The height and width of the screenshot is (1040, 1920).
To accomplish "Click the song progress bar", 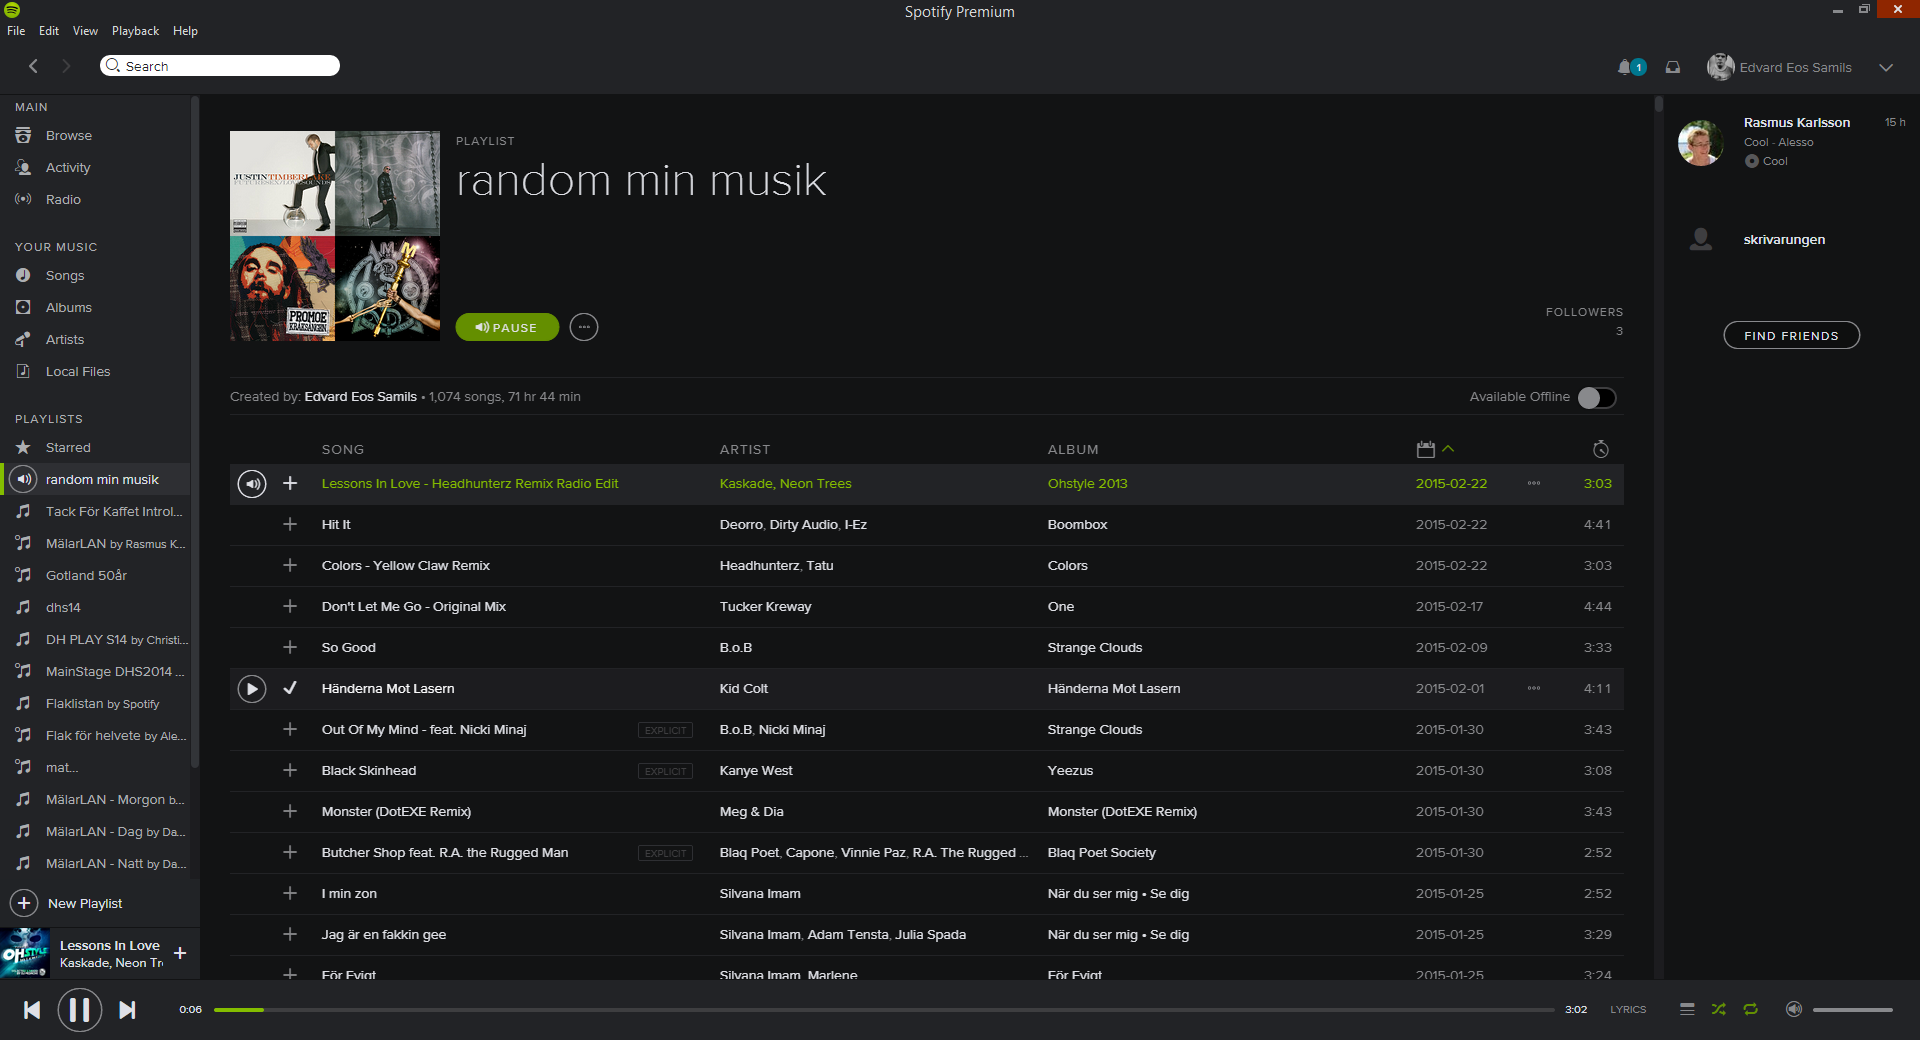I will pyautogui.click(x=884, y=1010).
